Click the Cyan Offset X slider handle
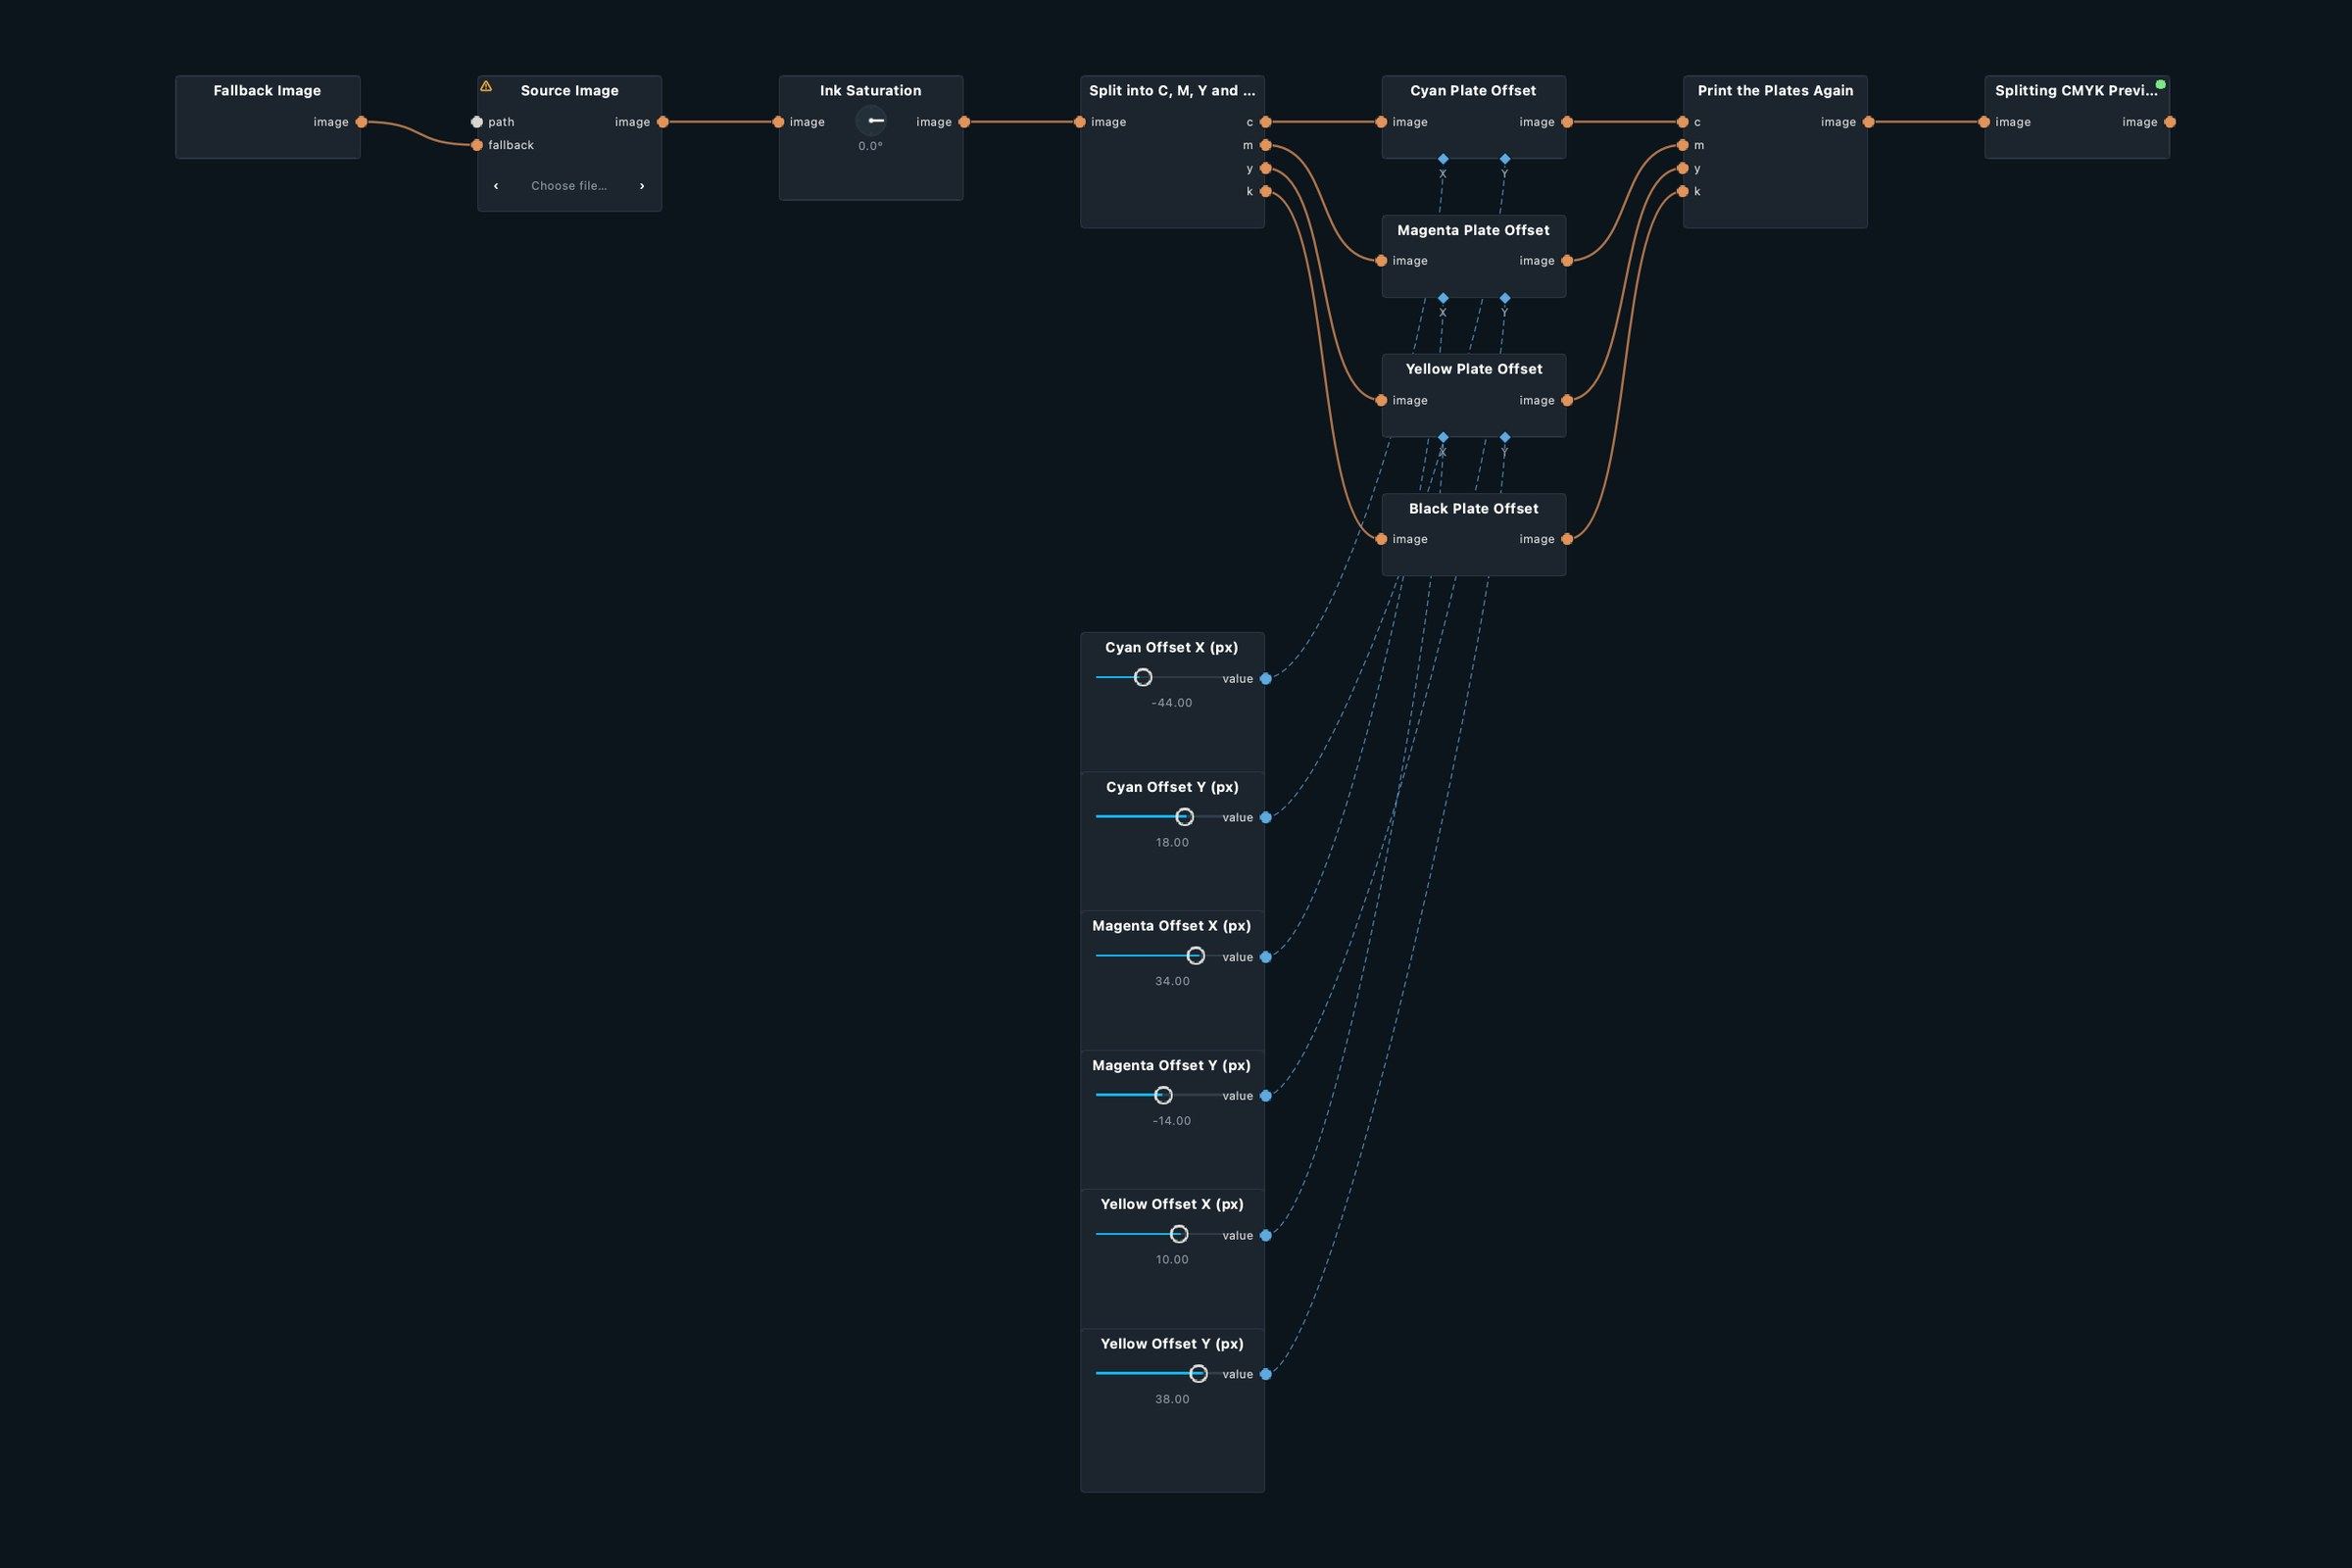2352x1568 pixels. click(1143, 678)
